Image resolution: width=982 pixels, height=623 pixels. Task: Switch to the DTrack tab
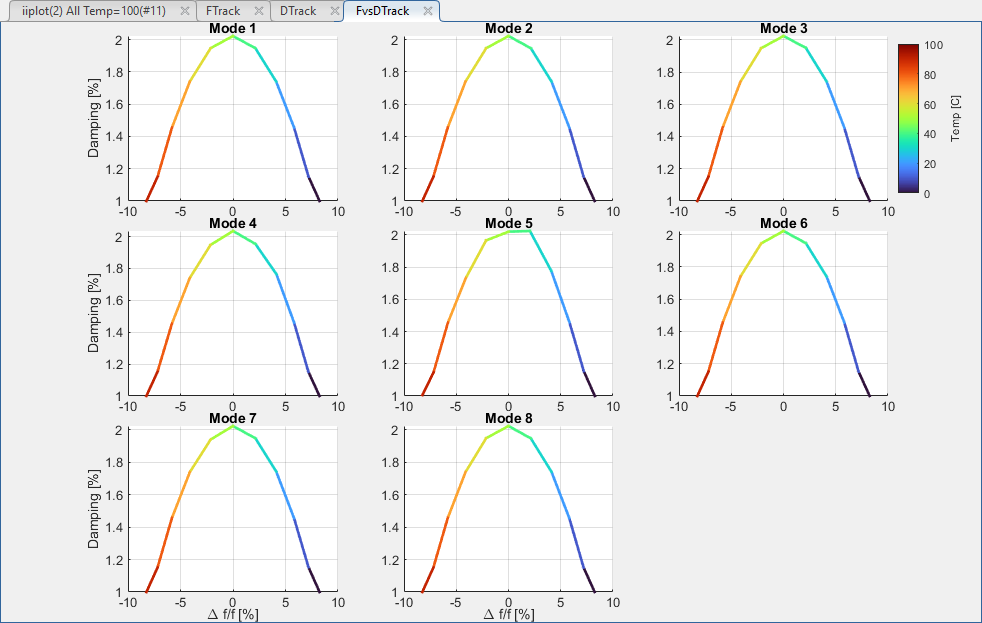point(297,11)
